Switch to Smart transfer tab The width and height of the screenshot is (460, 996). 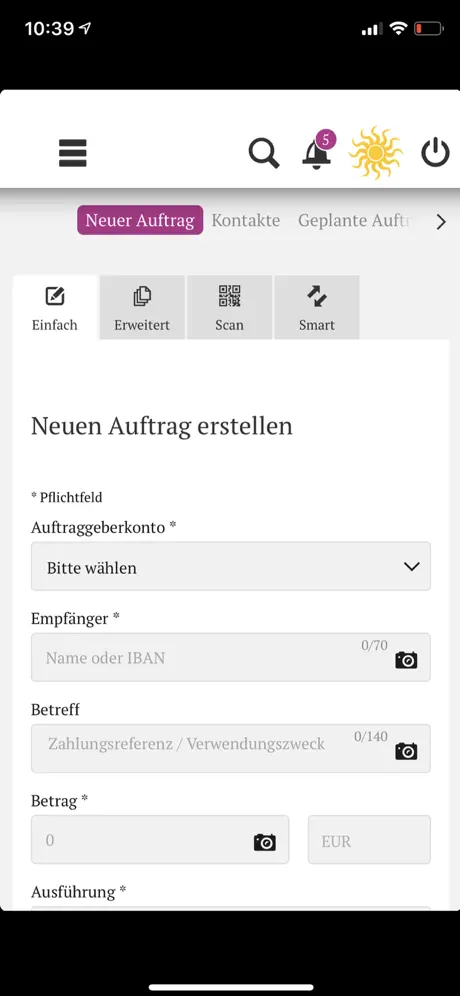pyautogui.click(x=316, y=307)
